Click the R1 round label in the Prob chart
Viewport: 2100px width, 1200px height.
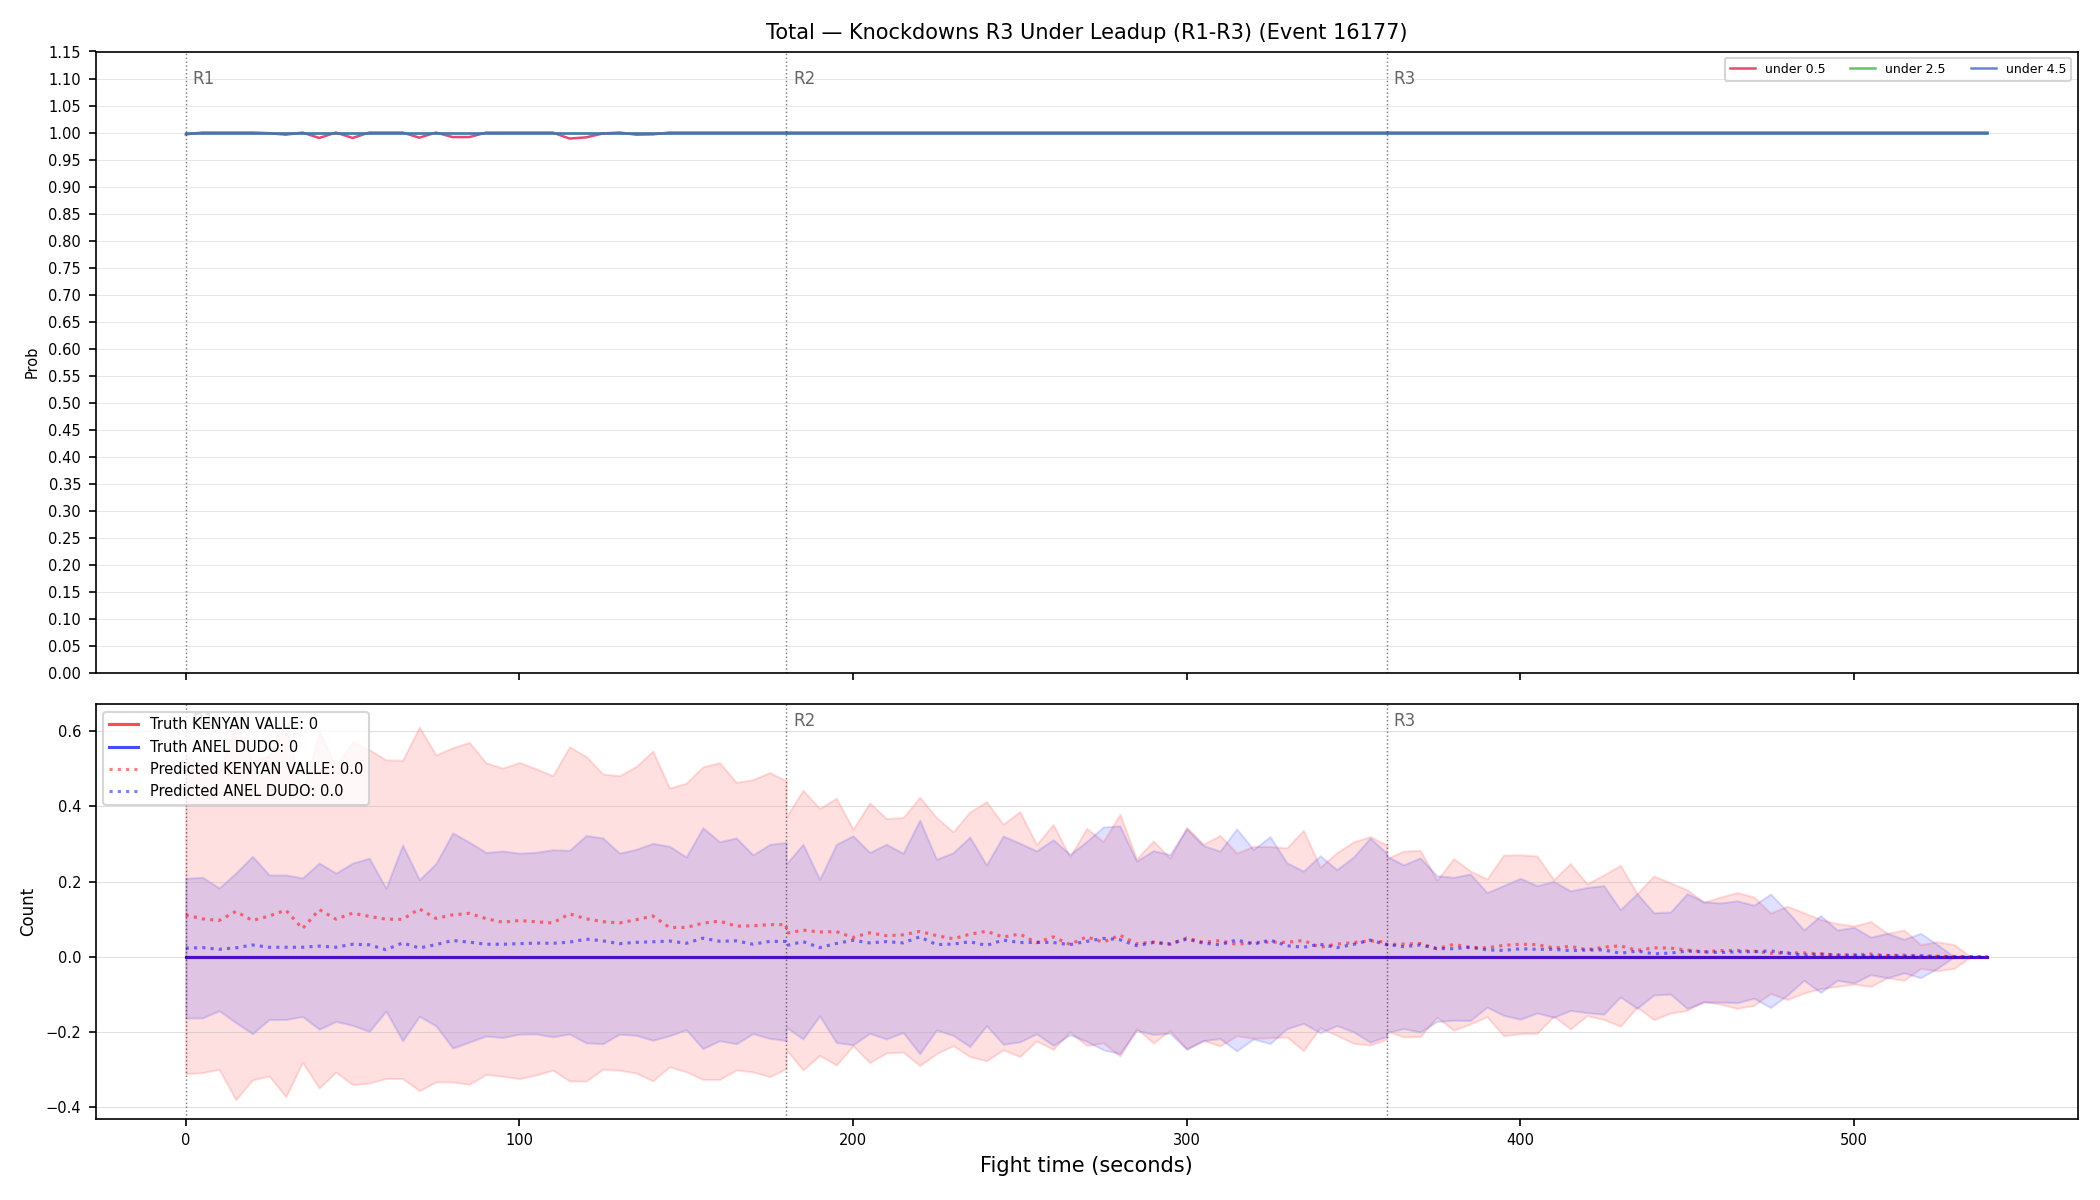tap(203, 78)
